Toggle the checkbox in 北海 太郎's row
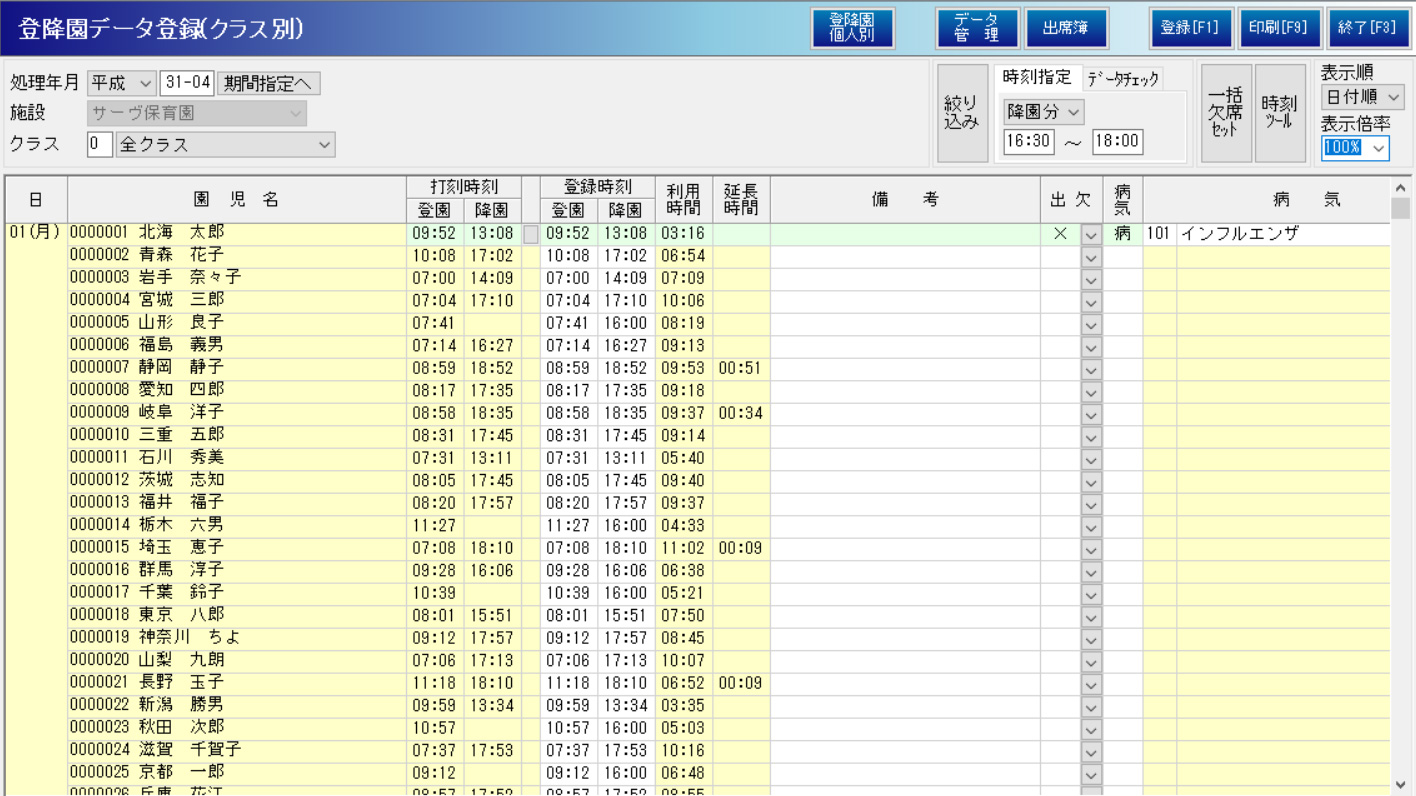 point(531,234)
